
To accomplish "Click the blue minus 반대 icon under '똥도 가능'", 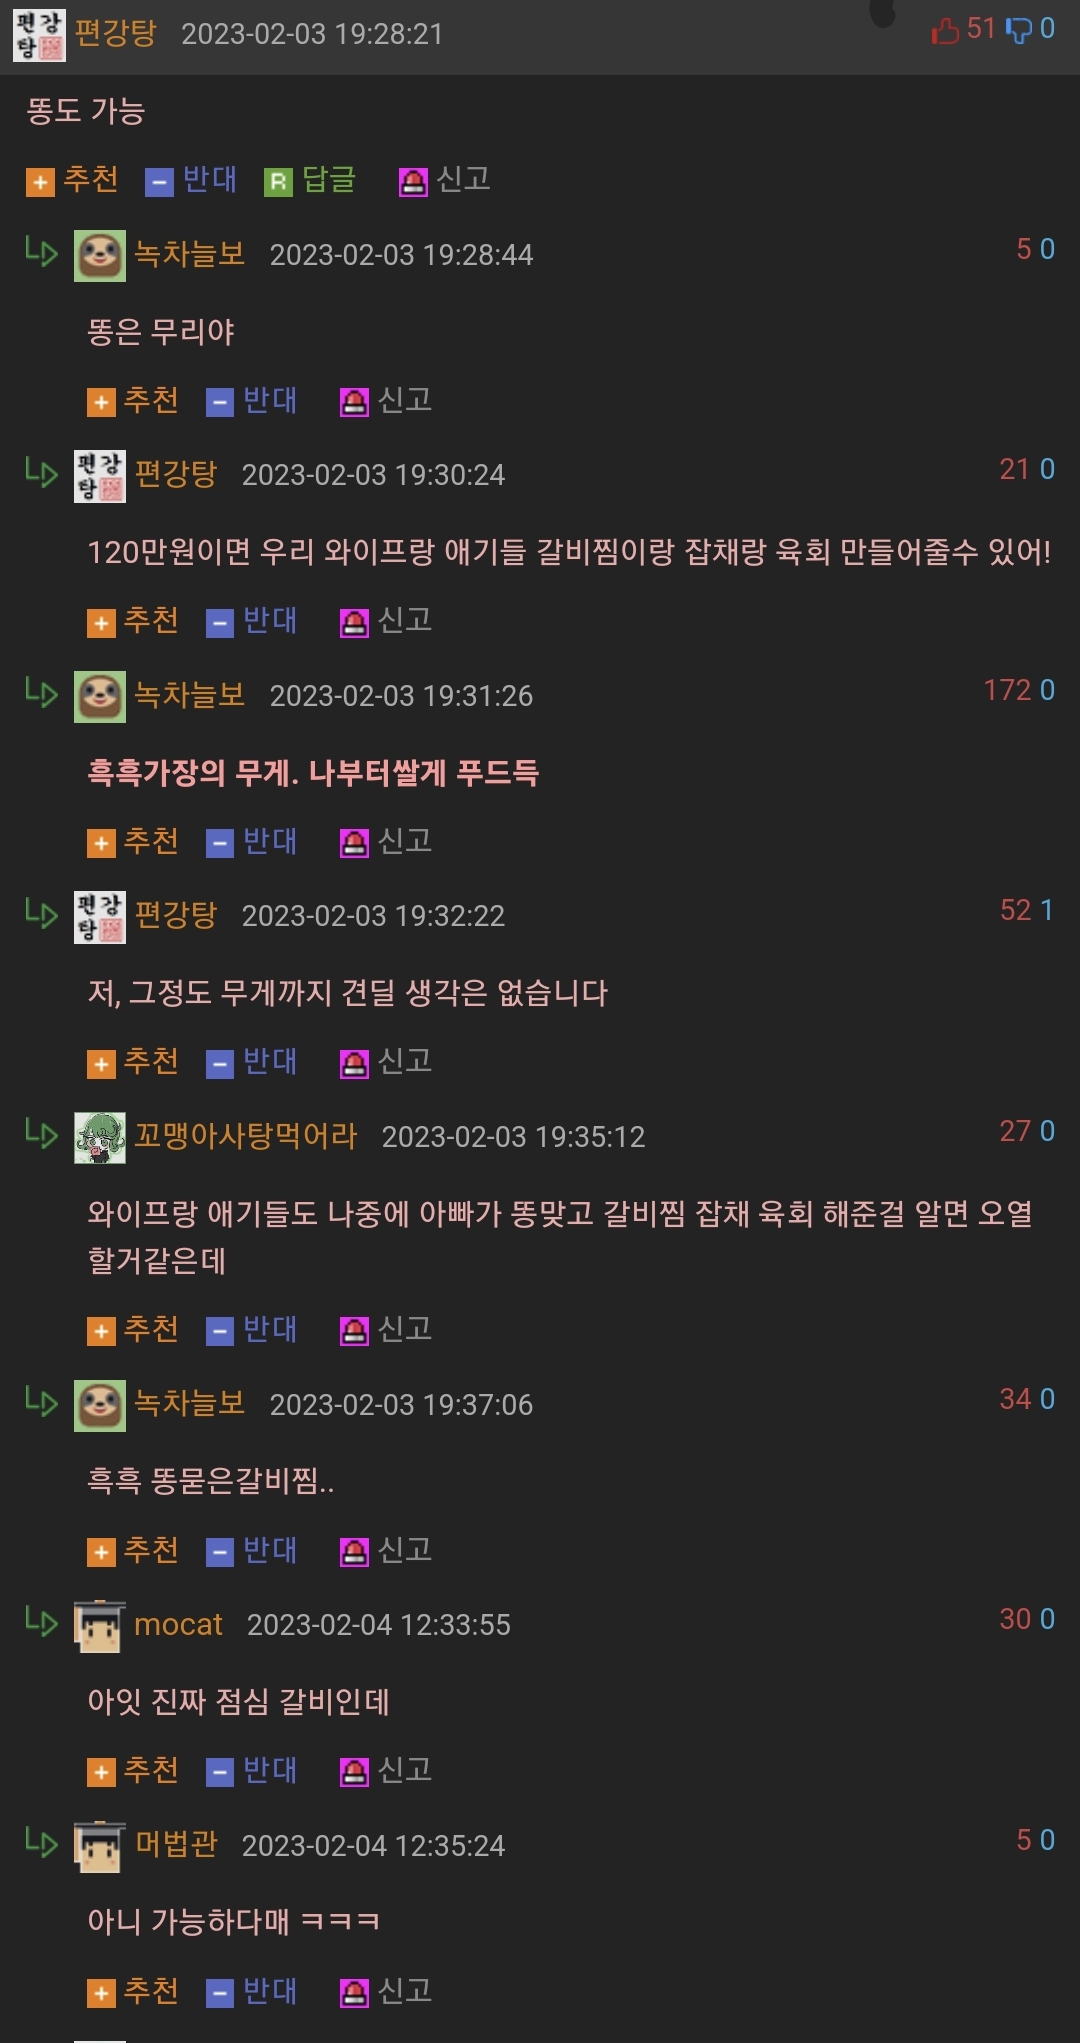I will click(x=159, y=182).
